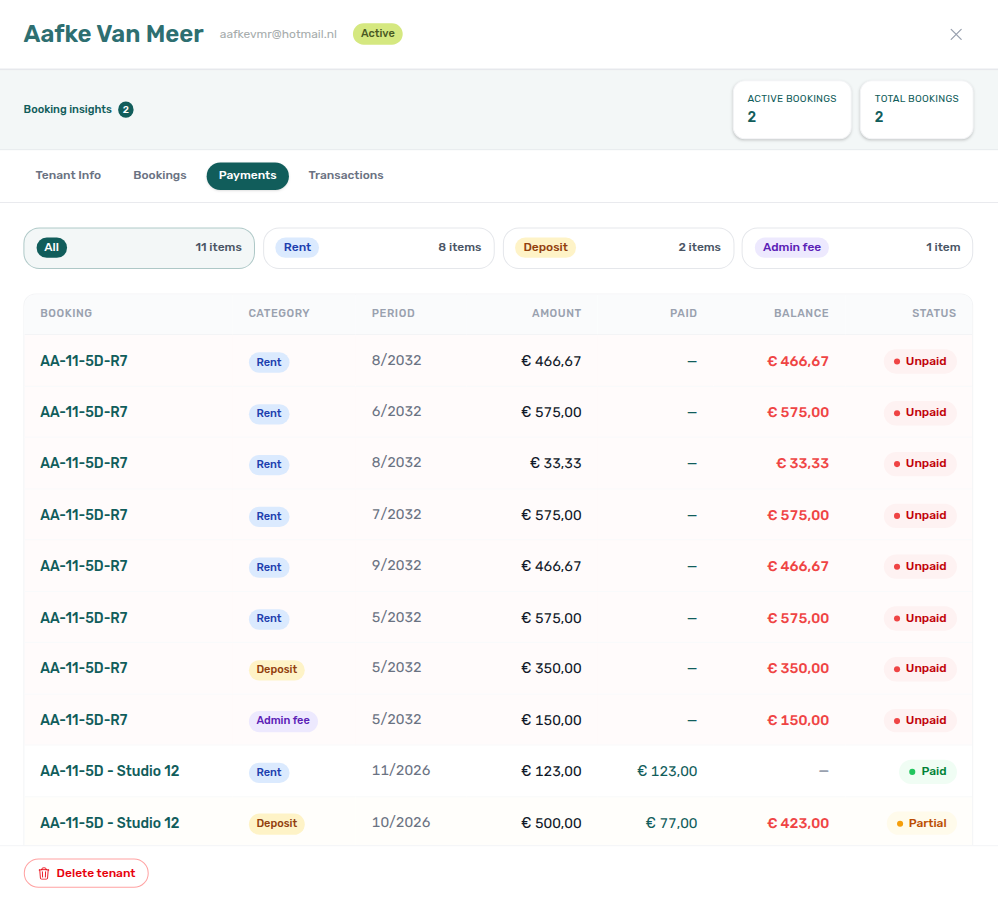Screen dimensions: 998x900
Task: Open booking AA-11-5D-R7 with Admin fee
Action: [84, 720]
